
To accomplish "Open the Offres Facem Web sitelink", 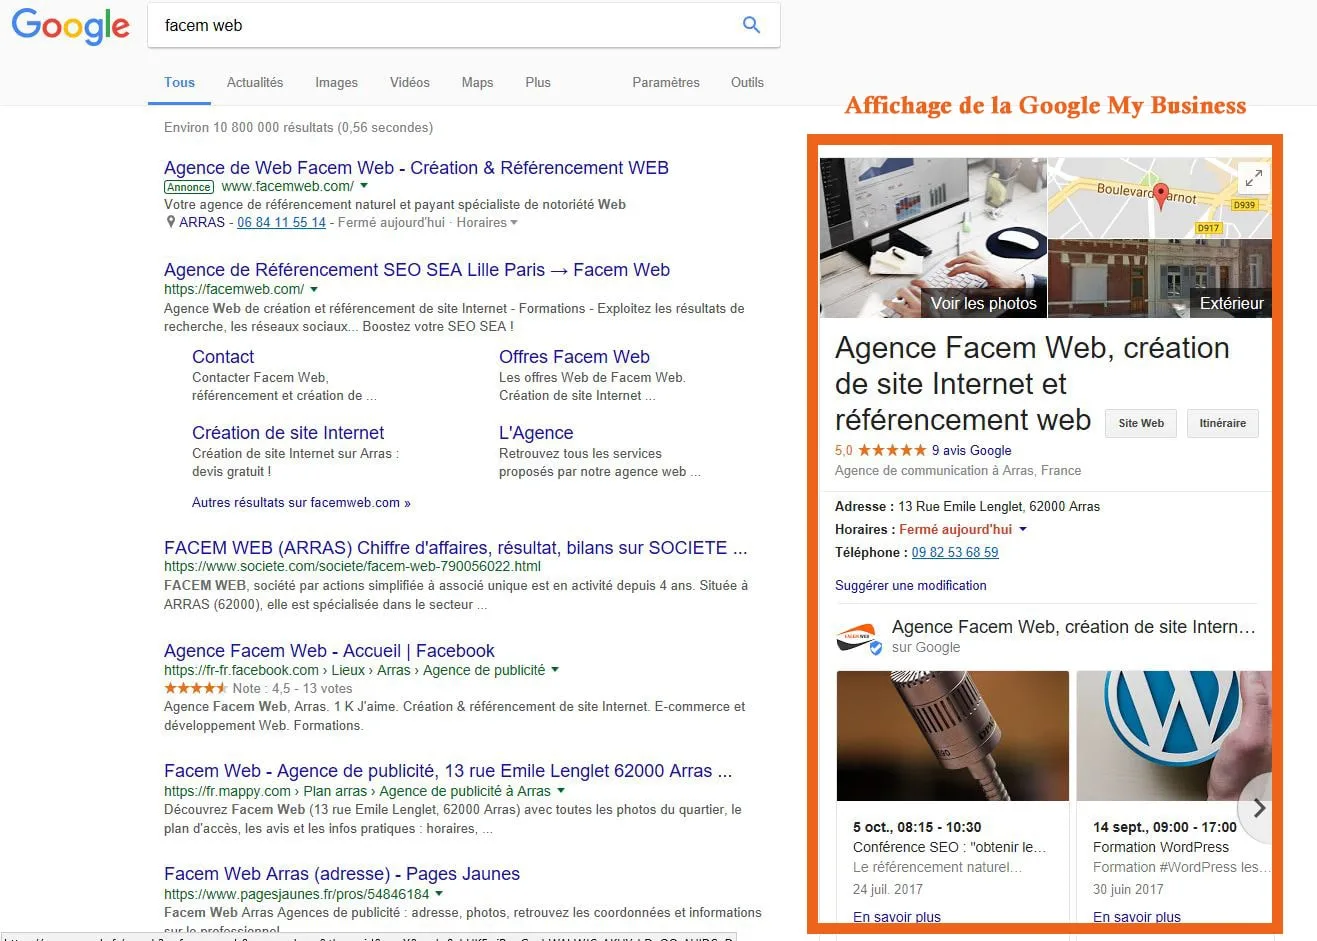I will (574, 356).
